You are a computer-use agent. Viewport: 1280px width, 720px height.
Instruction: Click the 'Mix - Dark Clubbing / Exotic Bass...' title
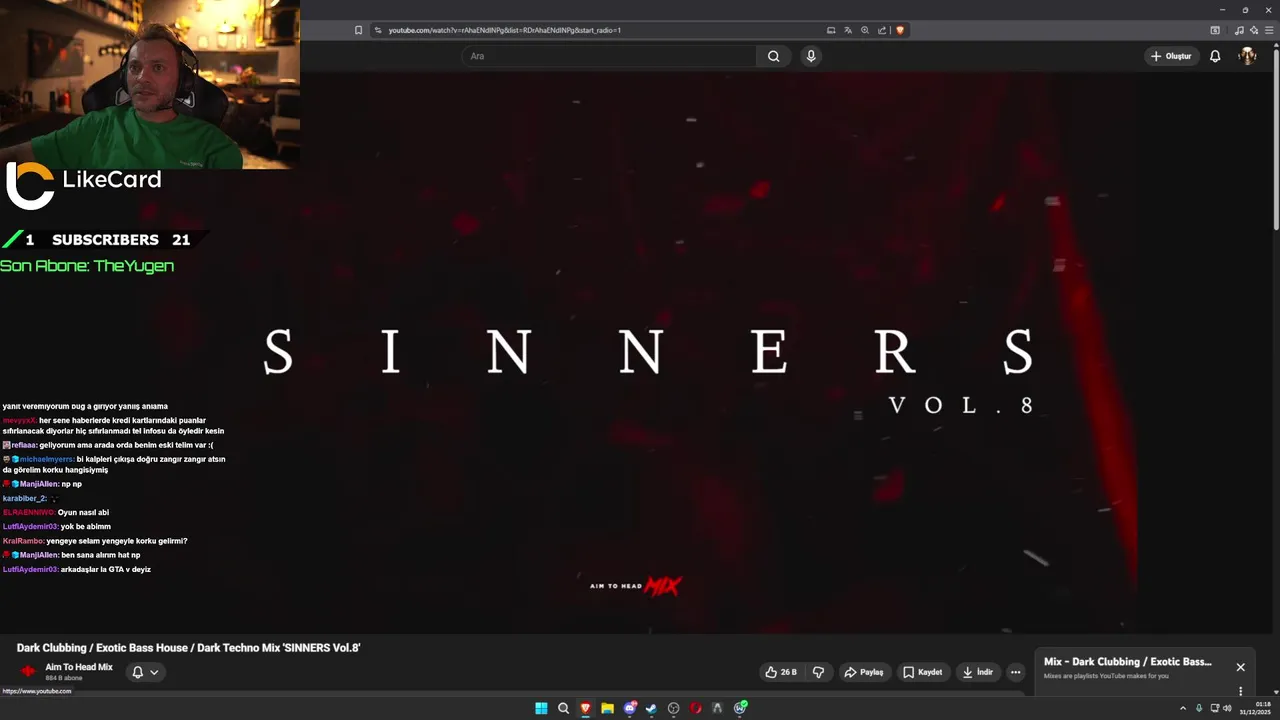[1127, 662]
